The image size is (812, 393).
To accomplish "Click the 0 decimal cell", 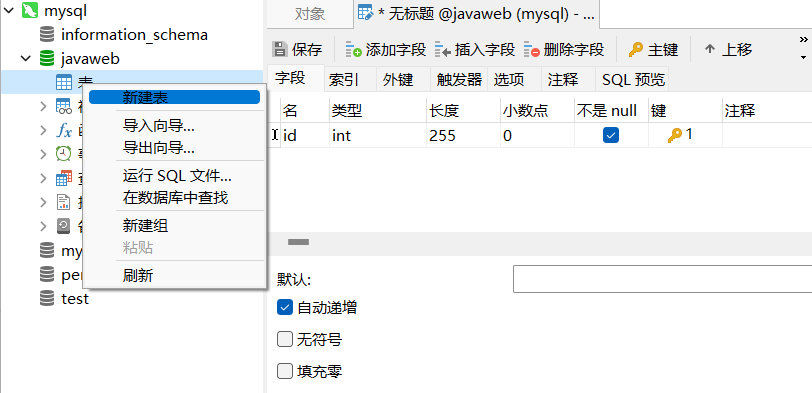I will [538, 136].
